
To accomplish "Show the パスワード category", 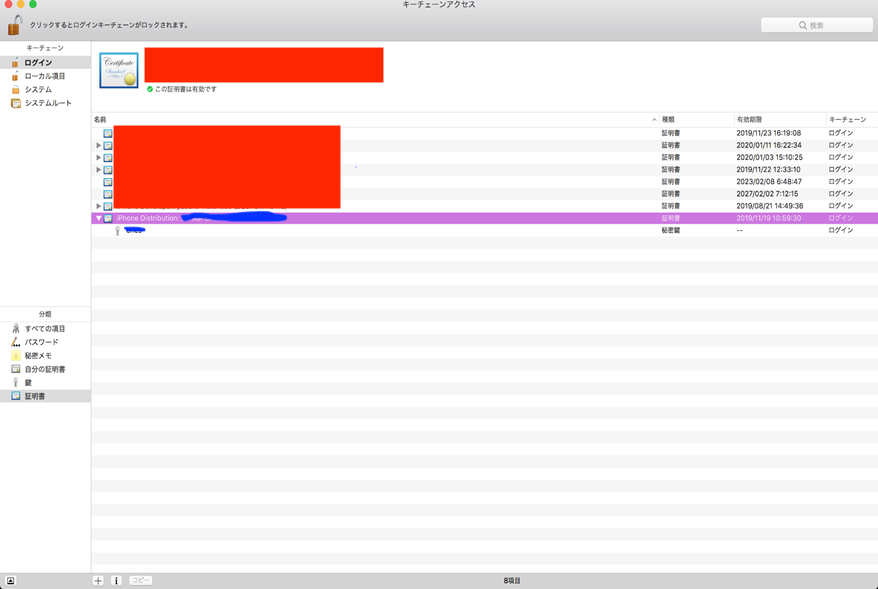I will click(45, 342).
